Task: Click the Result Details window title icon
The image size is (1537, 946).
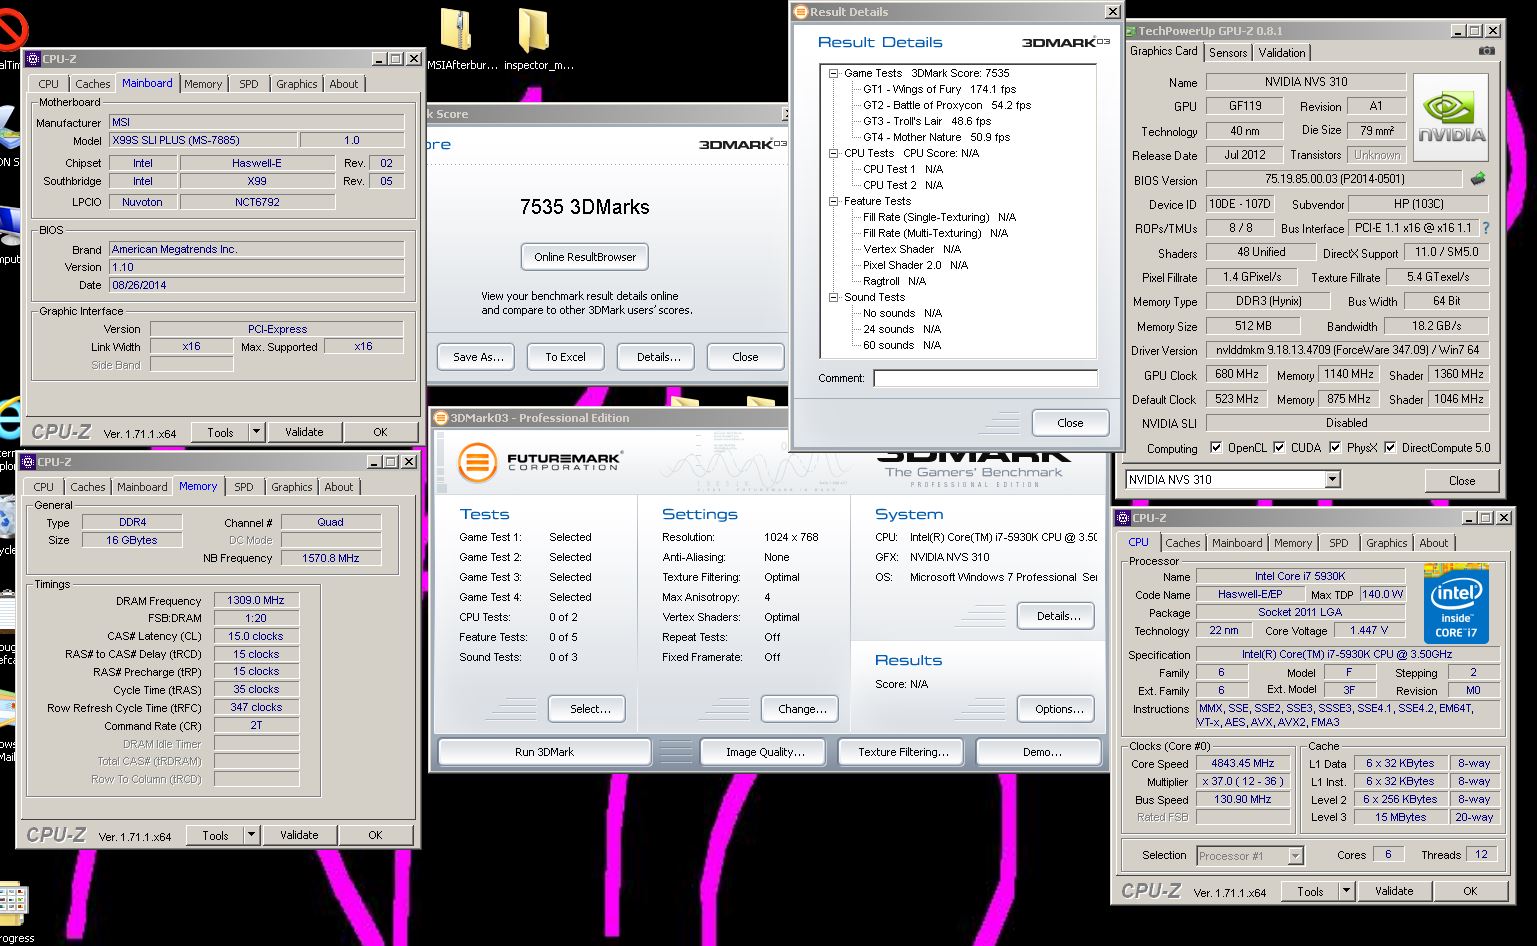Action: point(800,12)
